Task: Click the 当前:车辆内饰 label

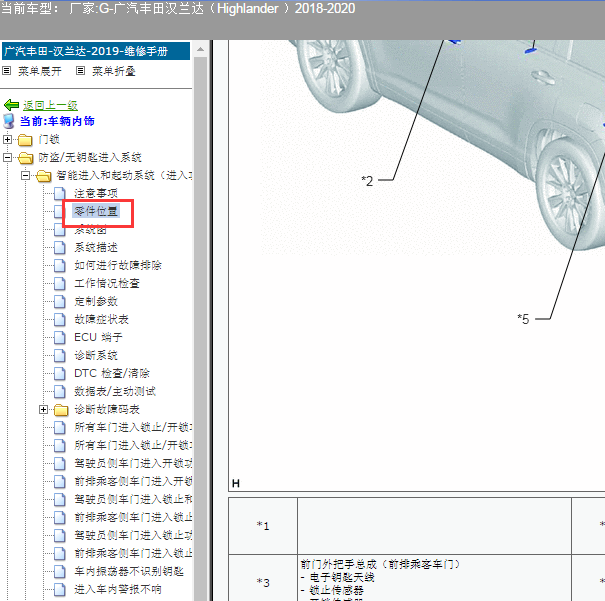Action: [x=57, y=121]
